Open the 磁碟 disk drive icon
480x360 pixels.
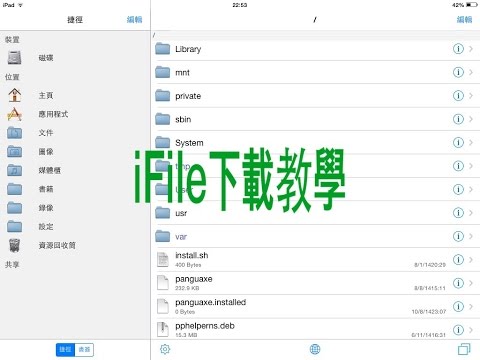[14, 58]
